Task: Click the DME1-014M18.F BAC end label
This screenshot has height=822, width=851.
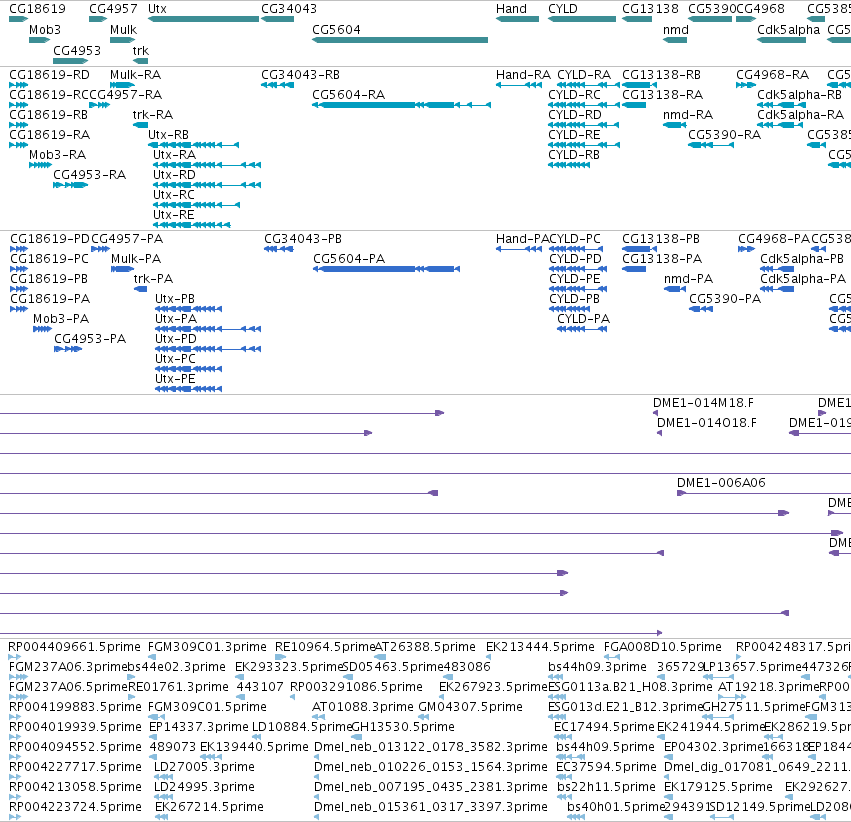Action: (x=703, y=403)
